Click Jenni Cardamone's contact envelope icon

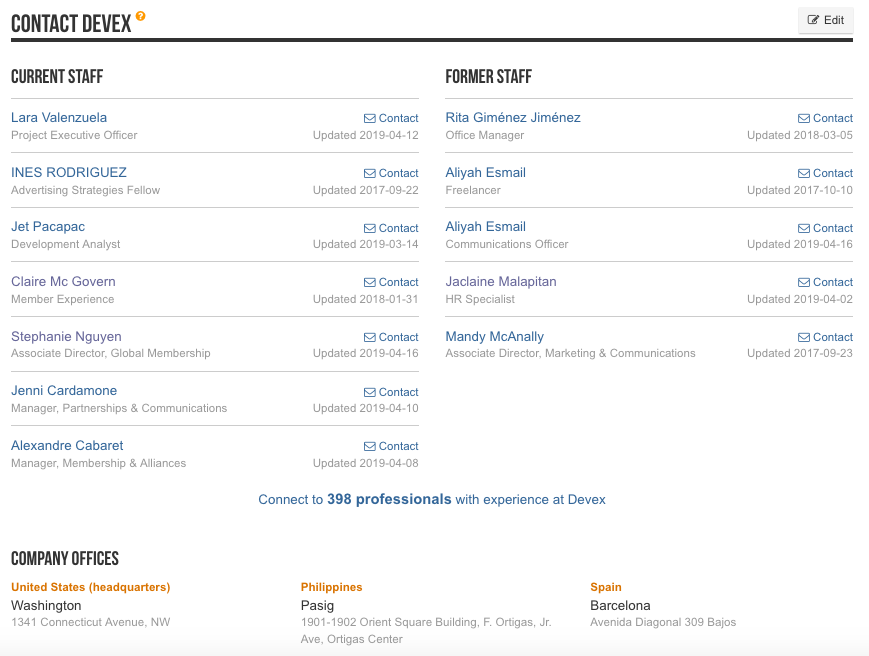tap(370, 392)
